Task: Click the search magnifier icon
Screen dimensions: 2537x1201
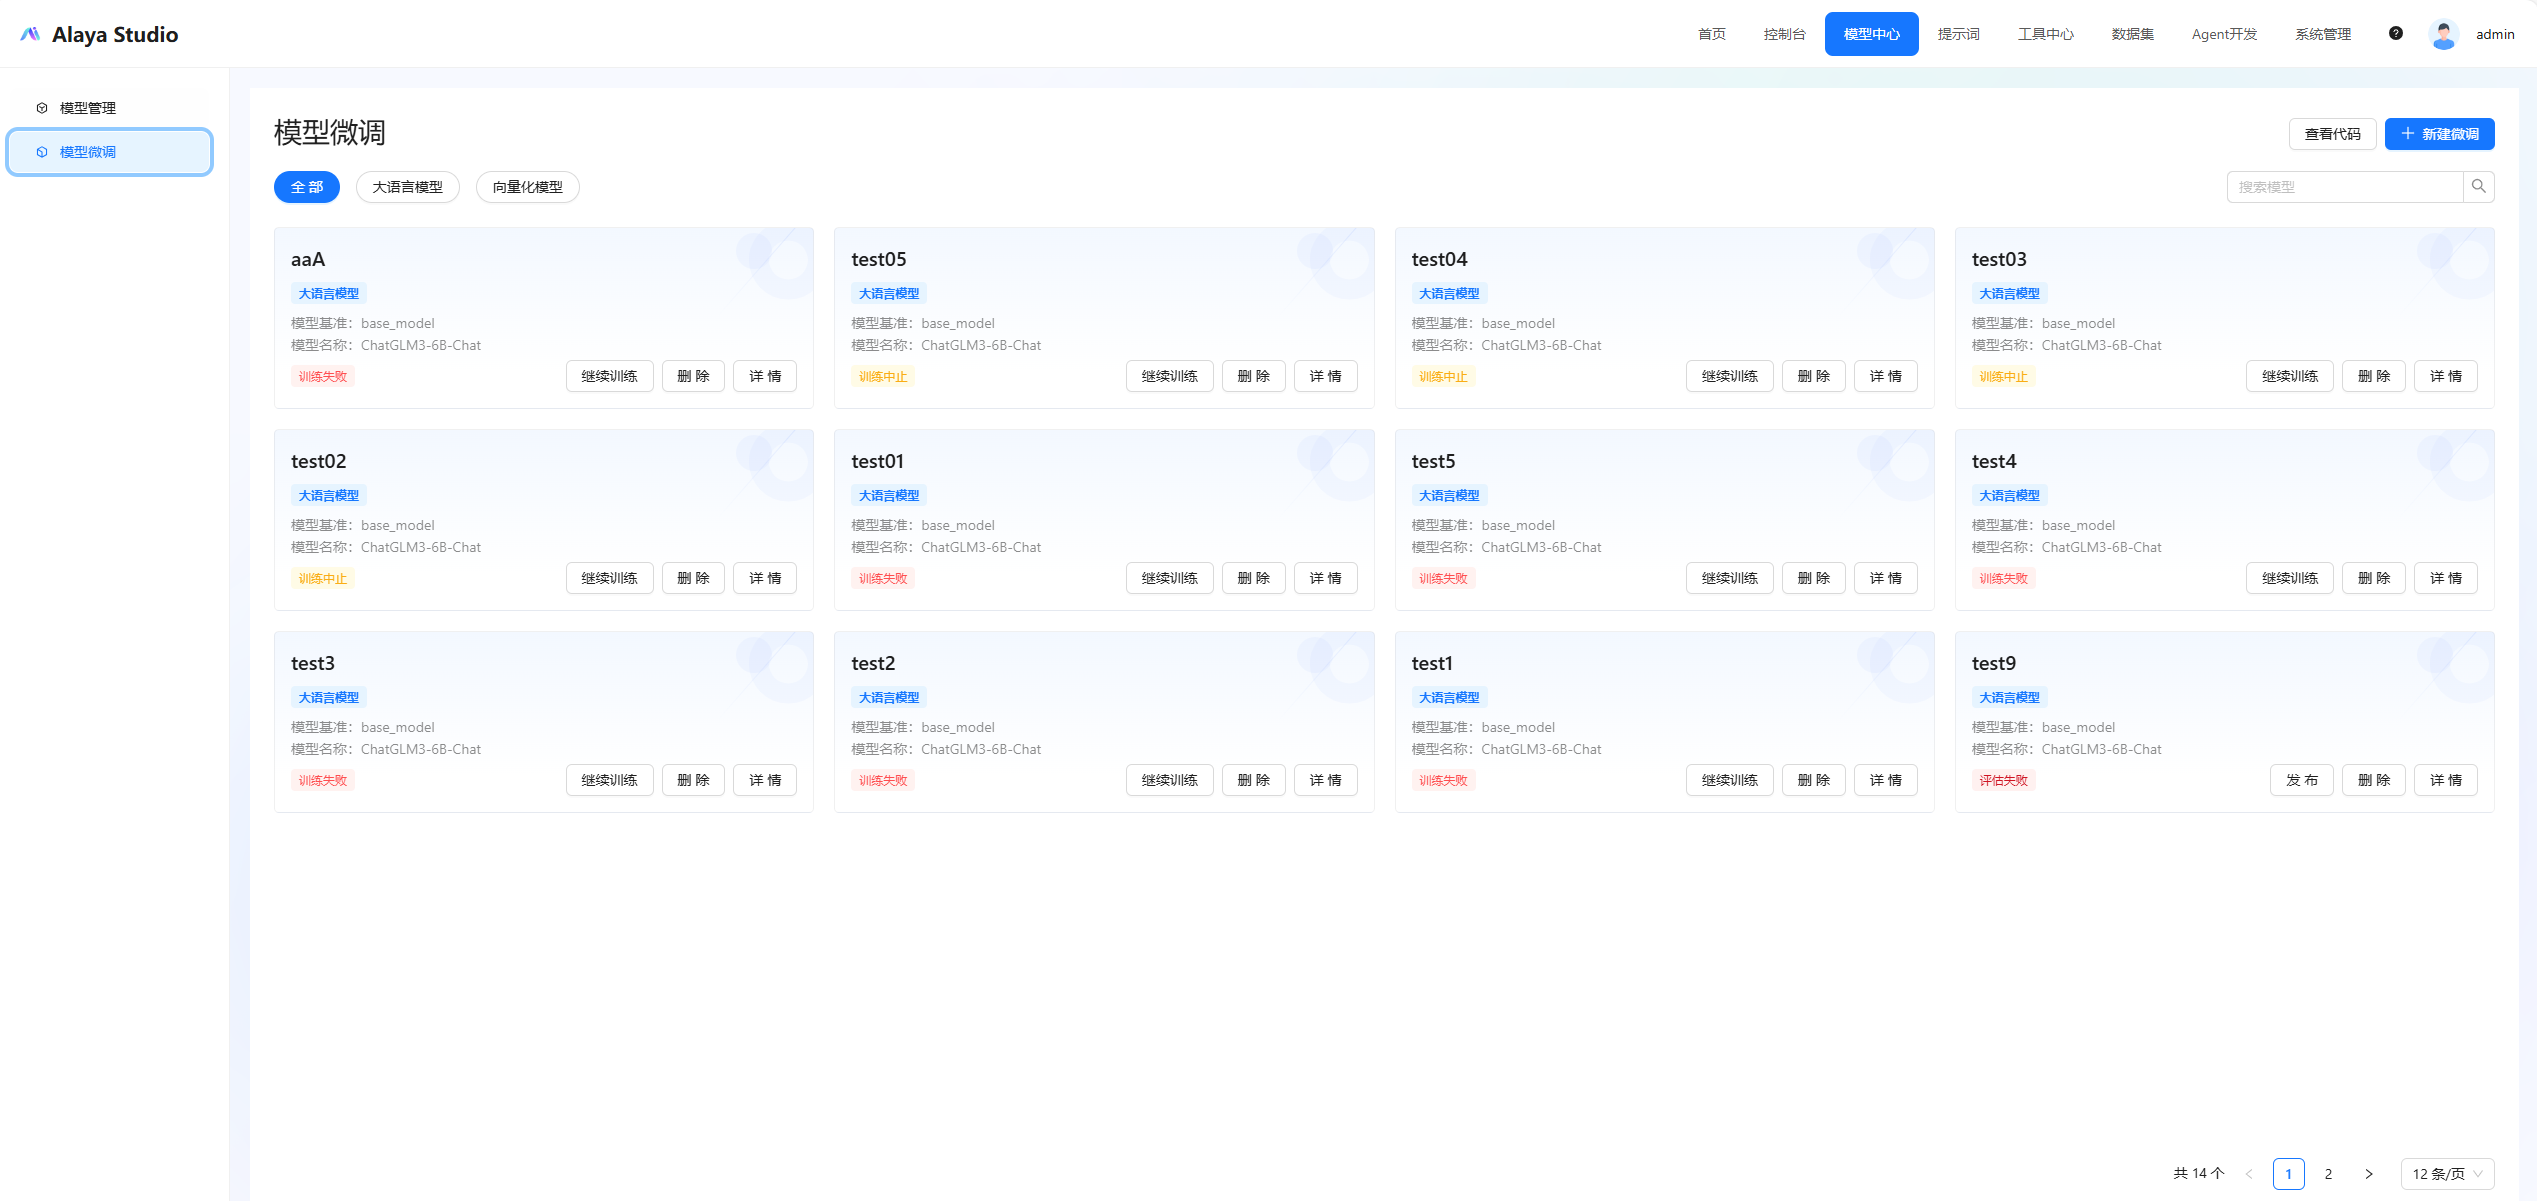Action: pos(2478,187)
